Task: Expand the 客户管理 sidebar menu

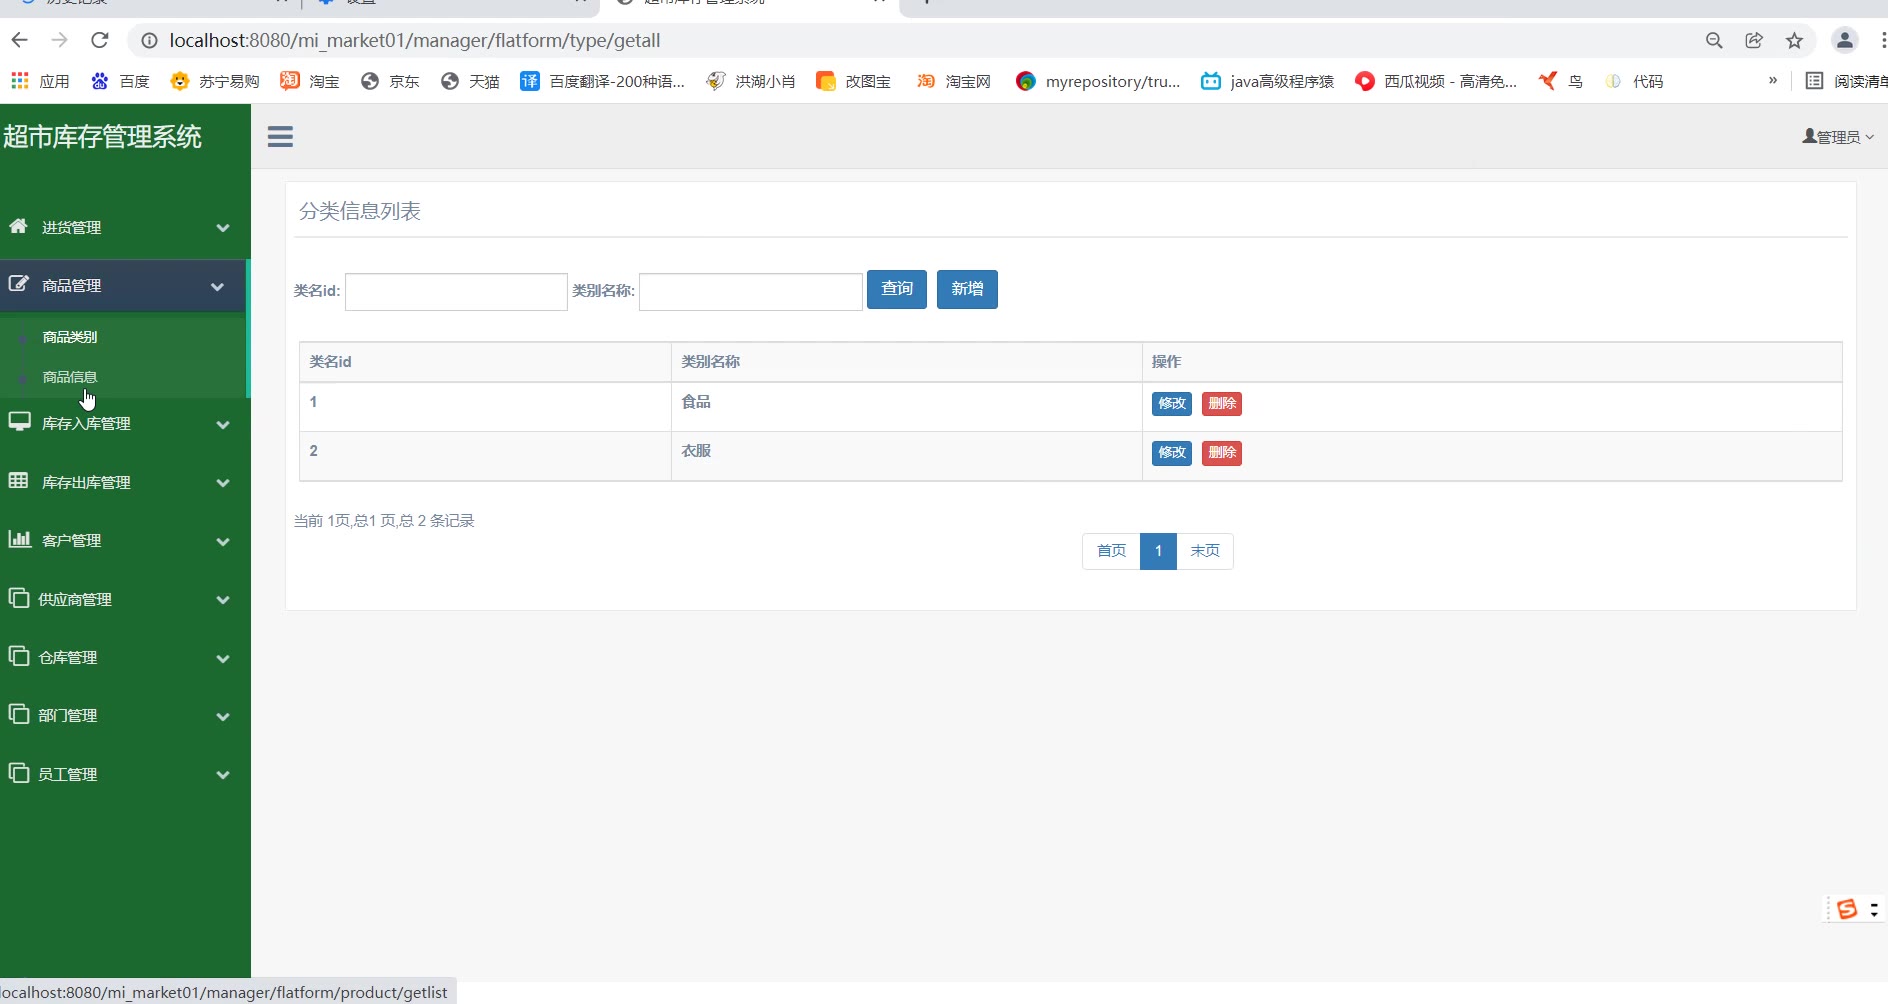Action: [x=125, y=540]
